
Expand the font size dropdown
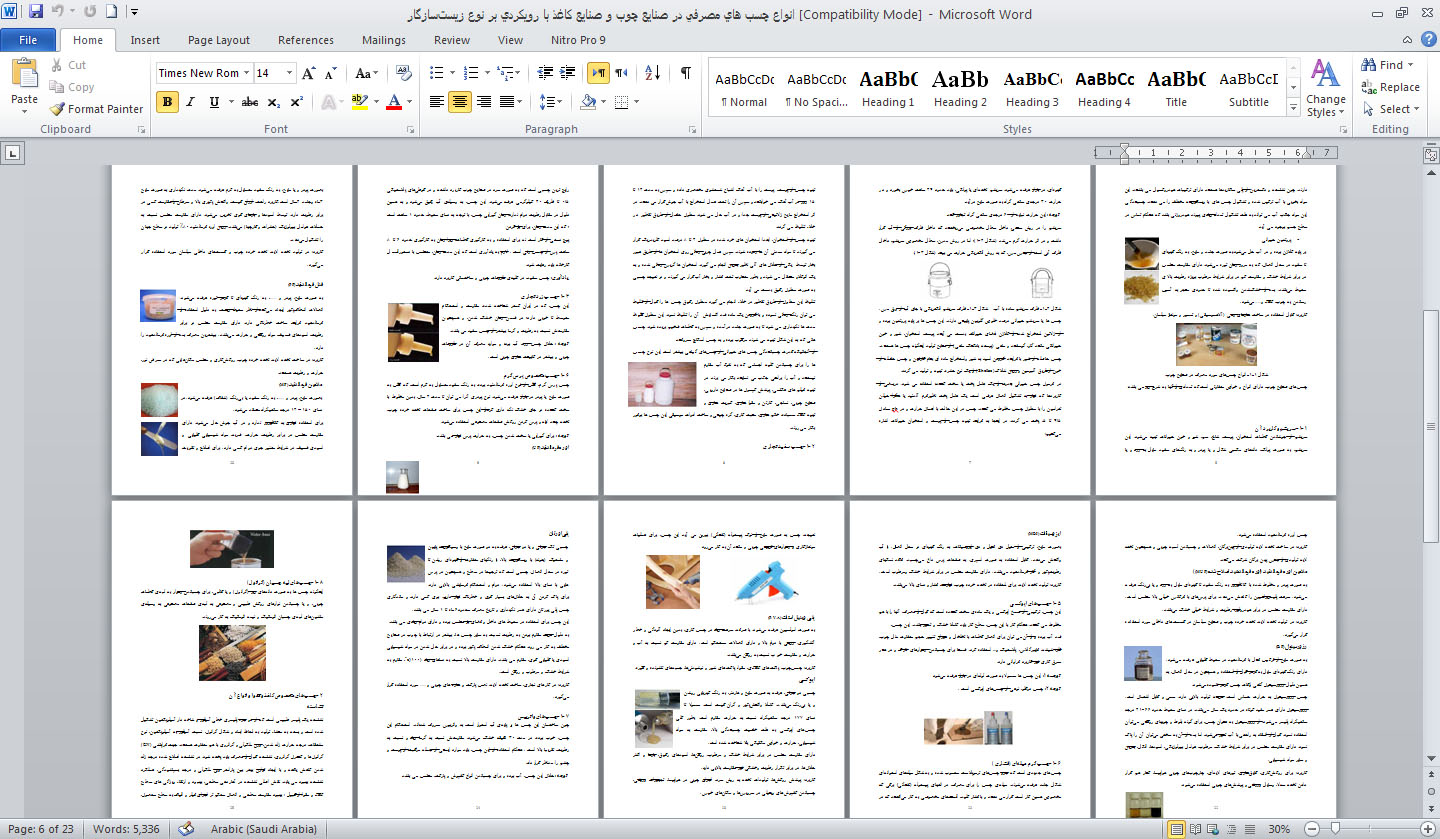291,73
